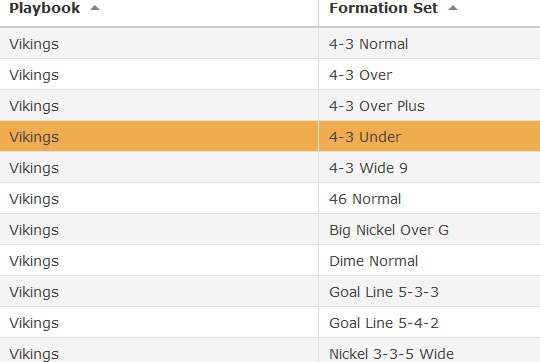
Task: Select Big Nickel Over G formation
Action: point(389,230)
